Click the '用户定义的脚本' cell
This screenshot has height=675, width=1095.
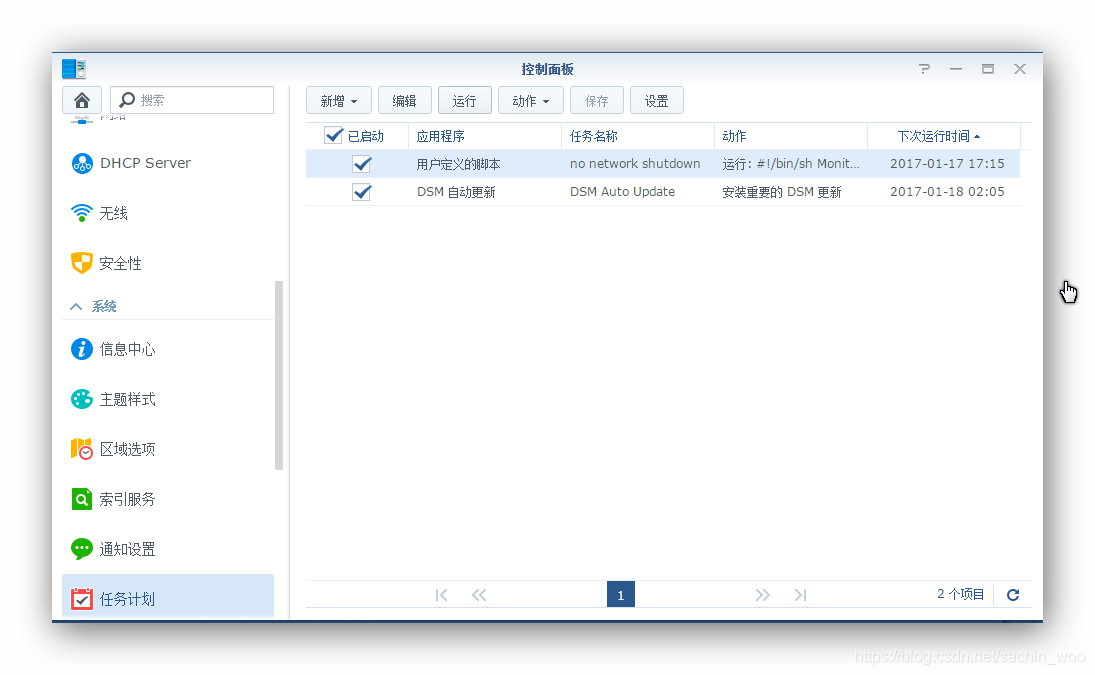pyautogui.click(x=458, y=164)
